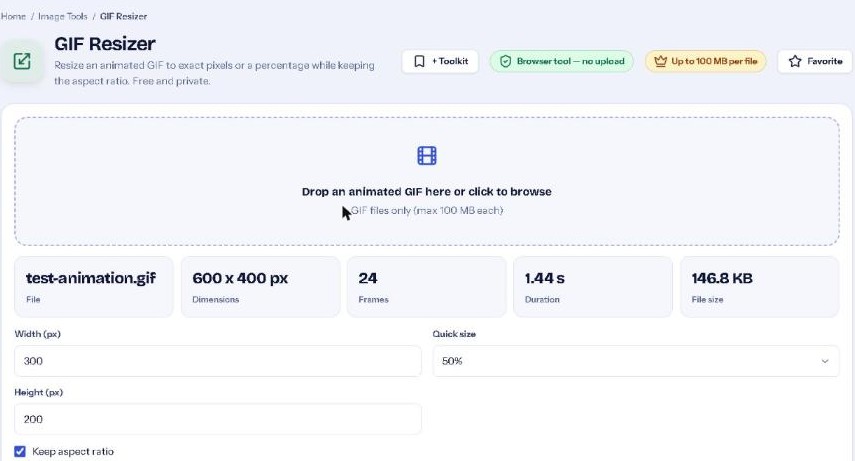Click the 1.44 s duration value

pos(545,278)
